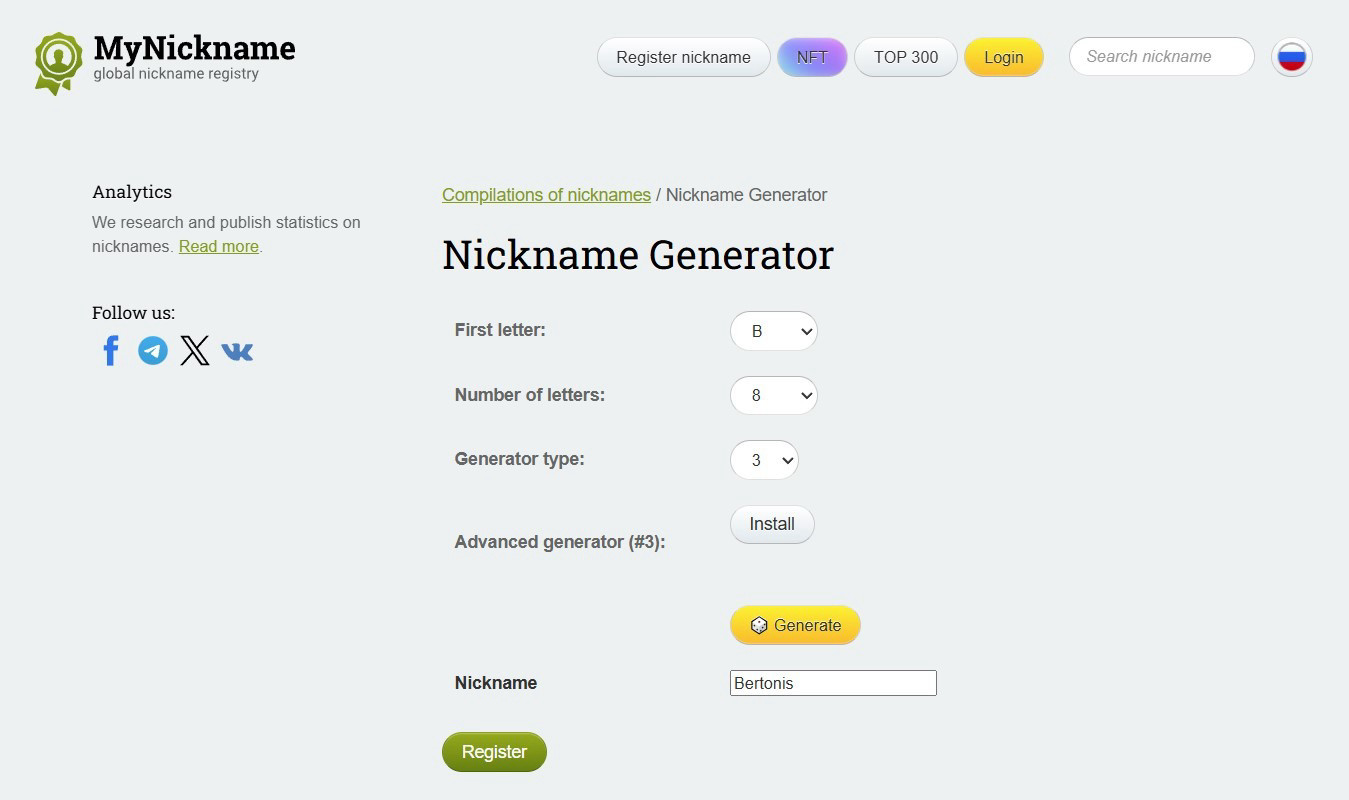Open the Facebook social icon
This screenshot has width=1349, height=800.
[x=110, y=350]
